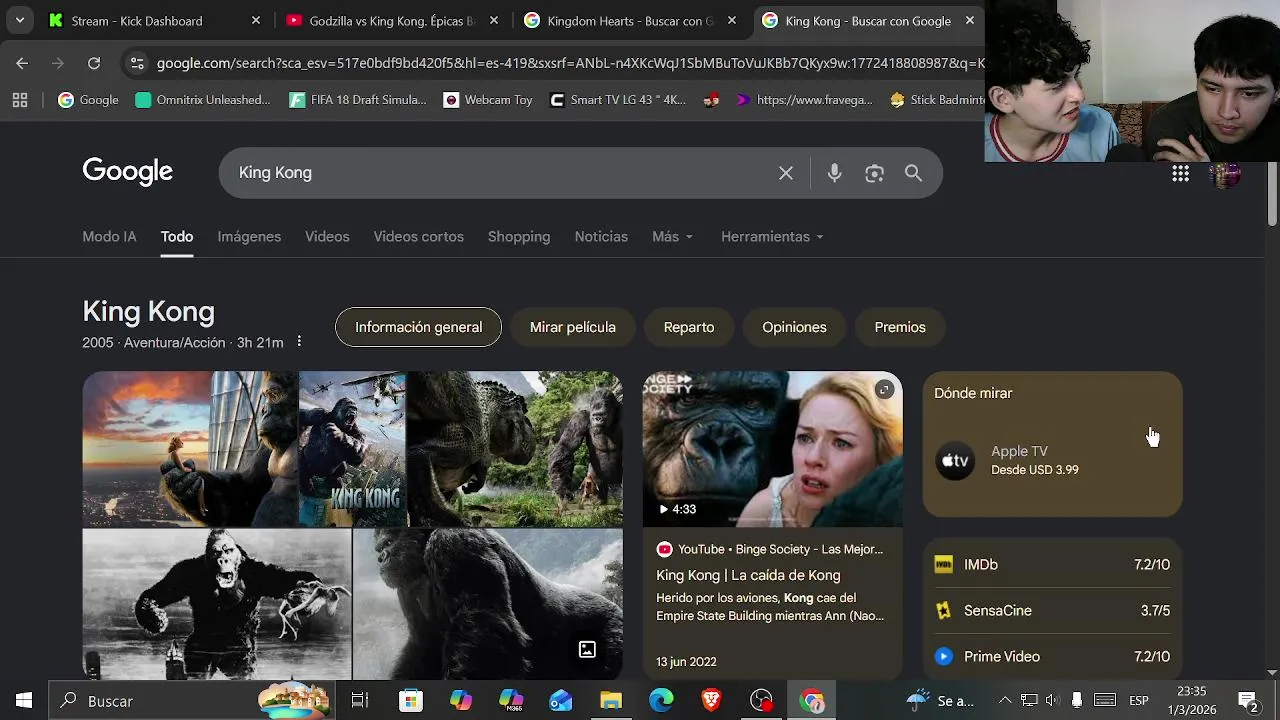Click the taskbar Buscar search box

pos(192,701)
